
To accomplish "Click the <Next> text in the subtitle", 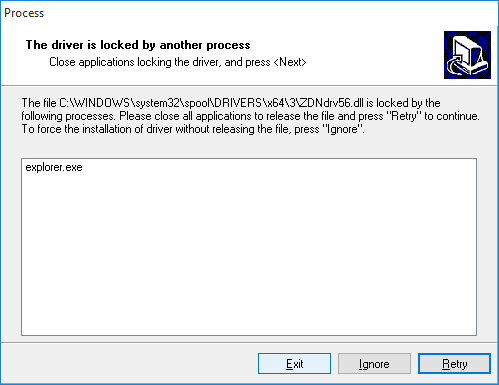I will pyautogui.click(x=290, y=62).
